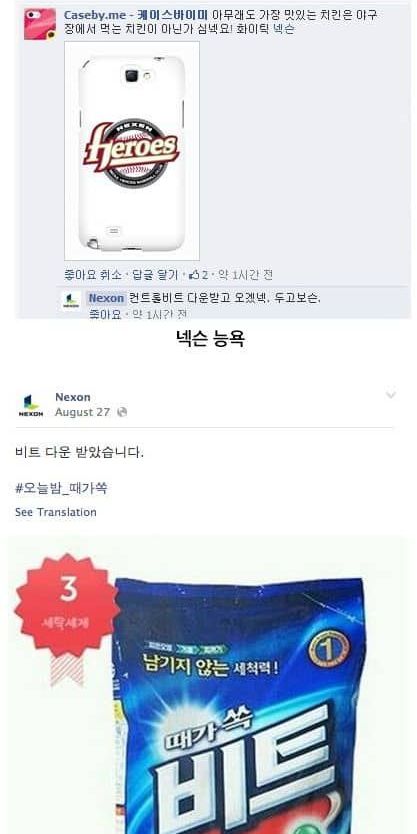Click the Nexon logo avatar in the post header

(x=31, y=405)
